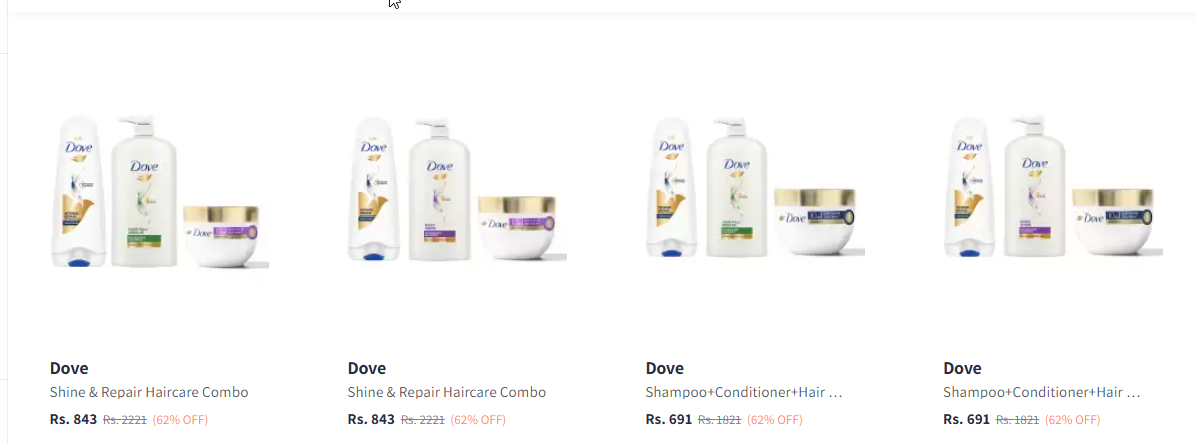The image size is (1195, 444).
Task: Click Rs. 691 price of fourth product
Action: (x=966, y=420)
